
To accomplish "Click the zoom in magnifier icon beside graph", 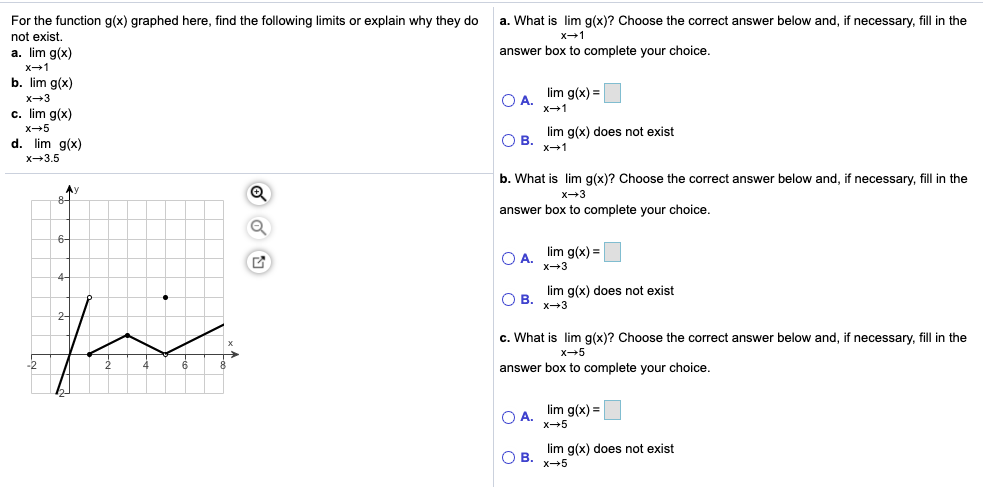I will click(x=257, y=192).
